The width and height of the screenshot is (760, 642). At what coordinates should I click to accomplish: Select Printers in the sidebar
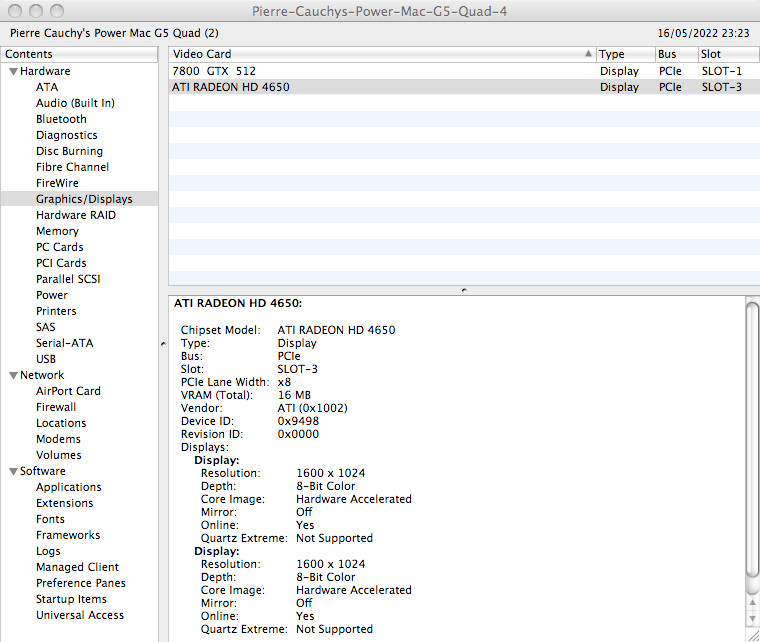point(56,311)
